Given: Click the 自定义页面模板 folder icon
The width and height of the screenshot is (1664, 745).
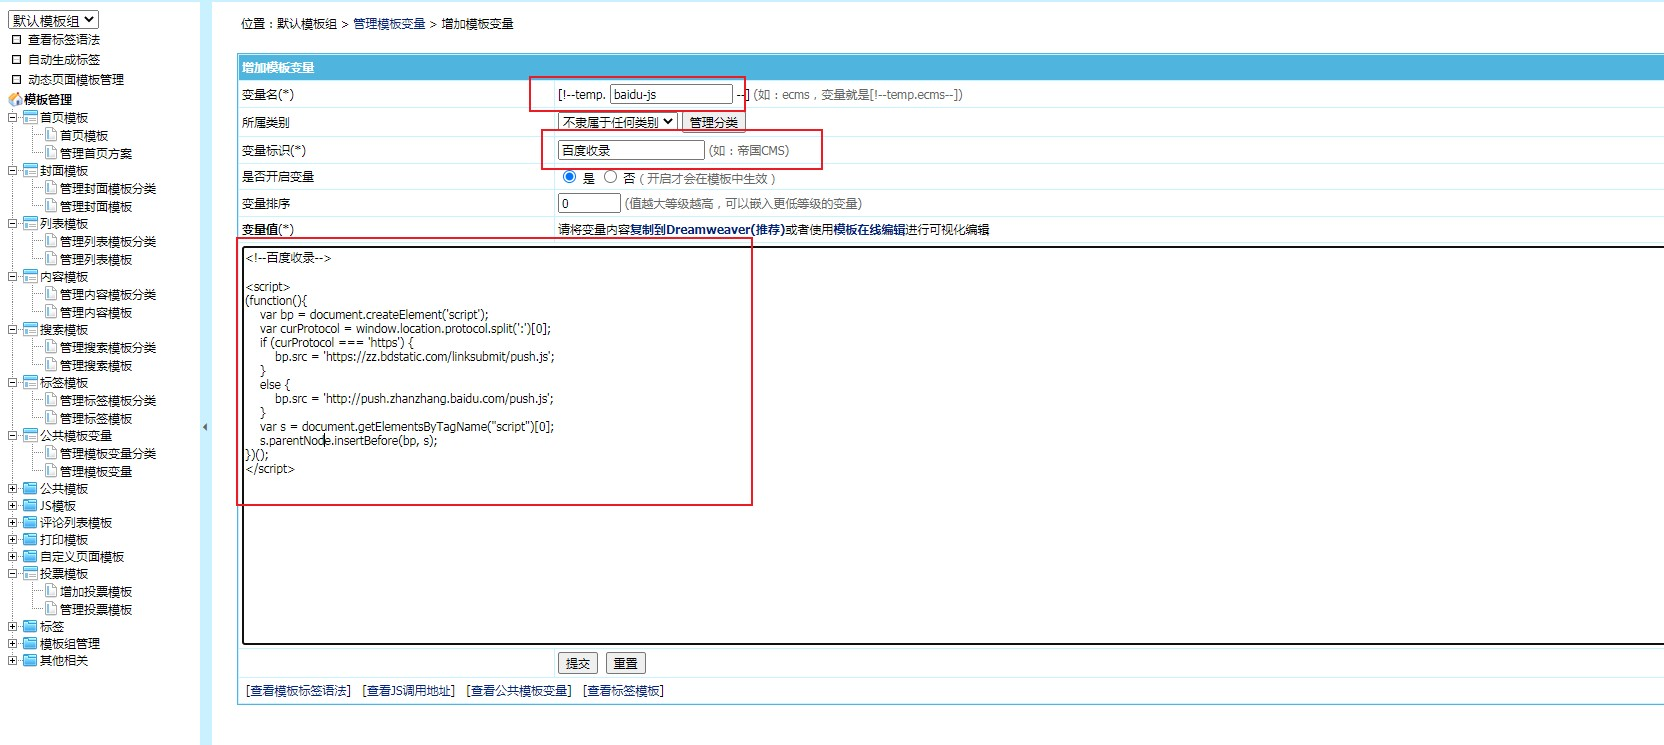Looking at the screenshot, I should tap(30, 556).
